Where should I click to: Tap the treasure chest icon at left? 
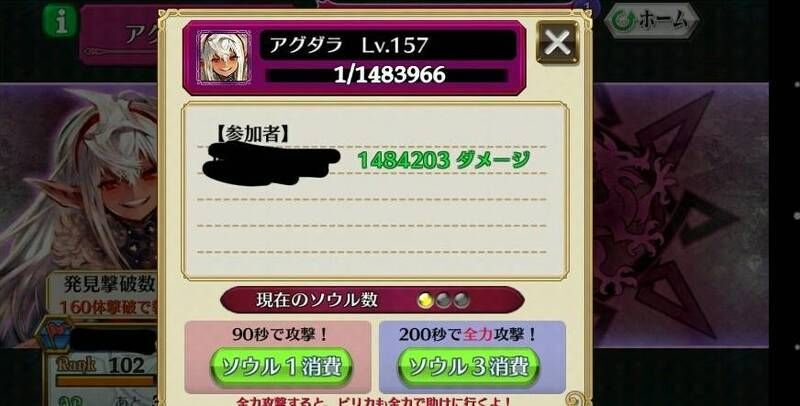54,334
